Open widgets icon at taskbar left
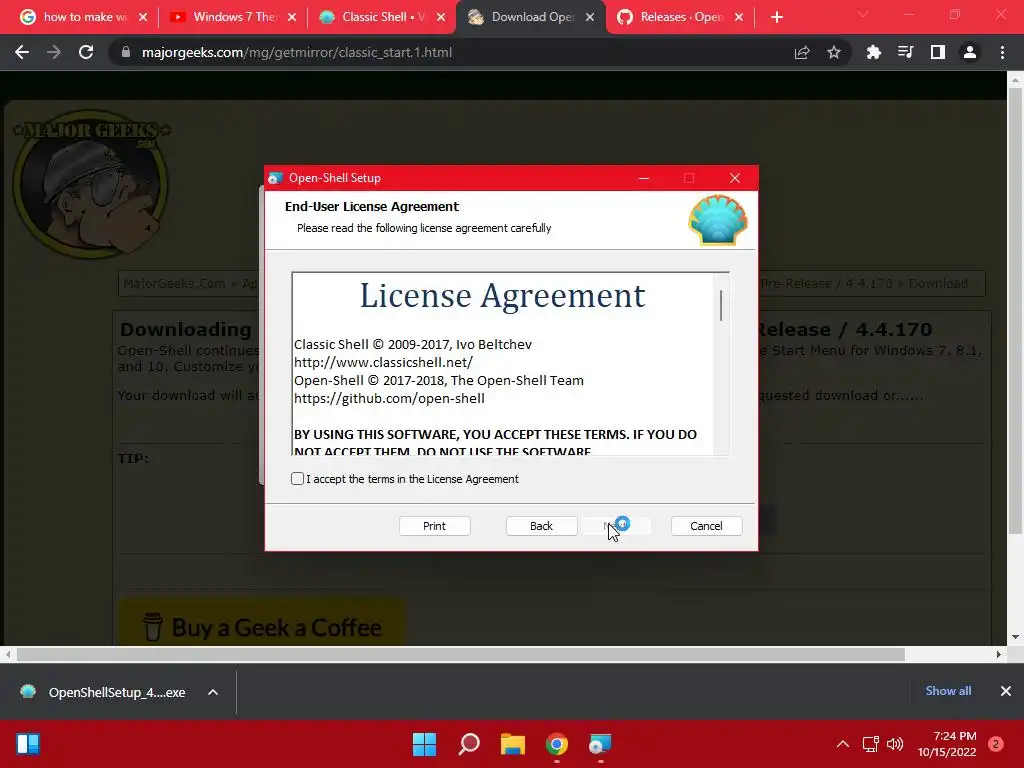 [x=28, y=744]
